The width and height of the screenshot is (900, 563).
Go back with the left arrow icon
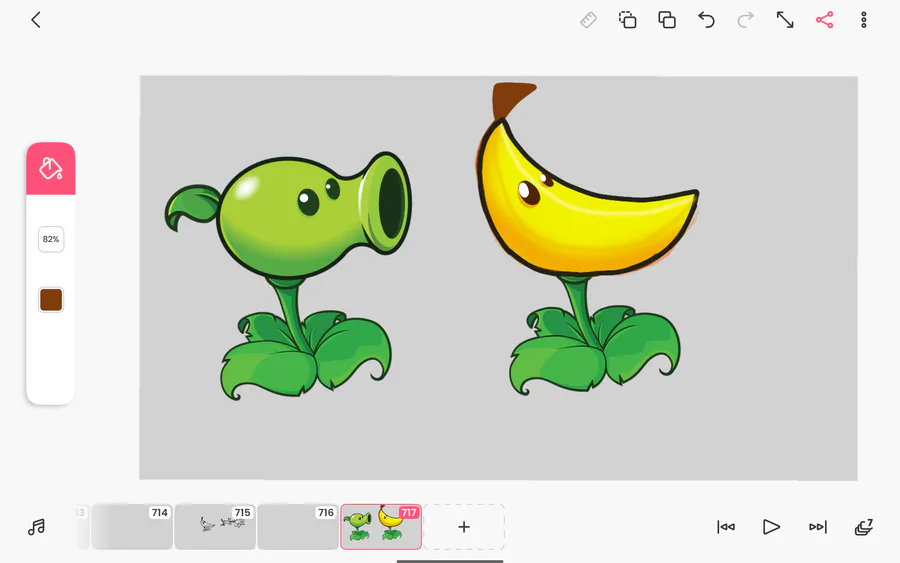(x=36, y=20)
